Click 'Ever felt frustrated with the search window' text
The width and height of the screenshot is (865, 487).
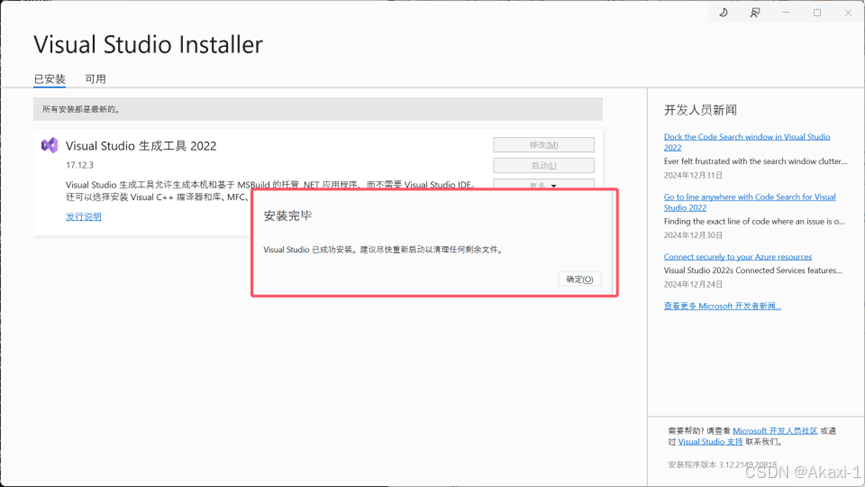755,162
